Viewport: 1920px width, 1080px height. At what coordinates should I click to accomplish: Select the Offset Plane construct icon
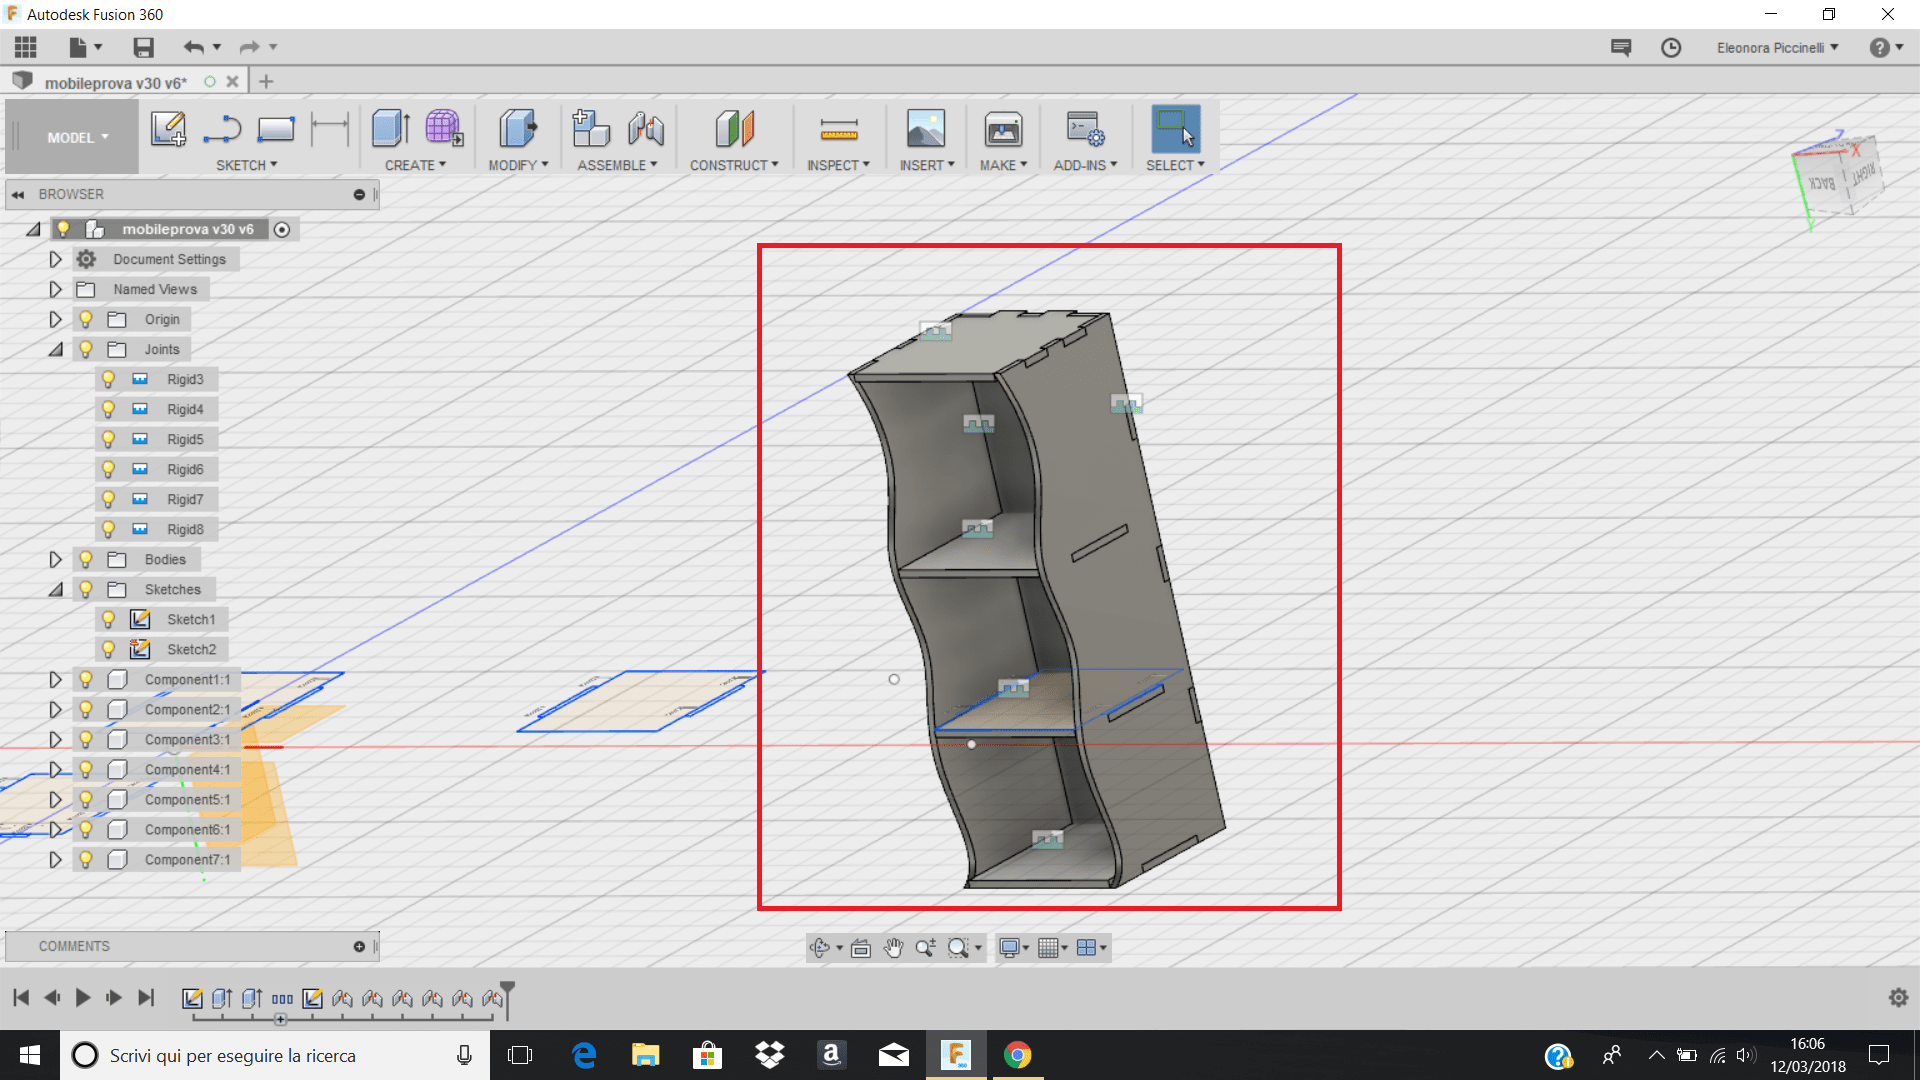click(734, 129)
